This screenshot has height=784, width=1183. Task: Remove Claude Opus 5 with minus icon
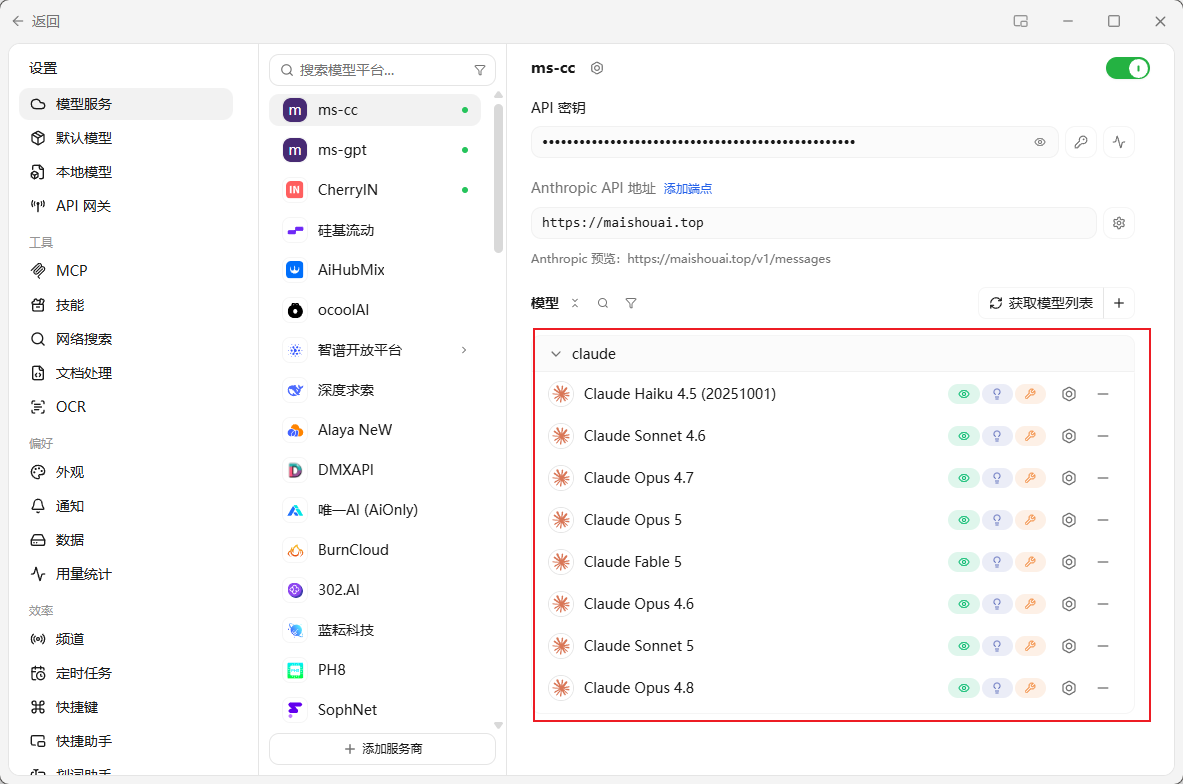pos(1103,520)
